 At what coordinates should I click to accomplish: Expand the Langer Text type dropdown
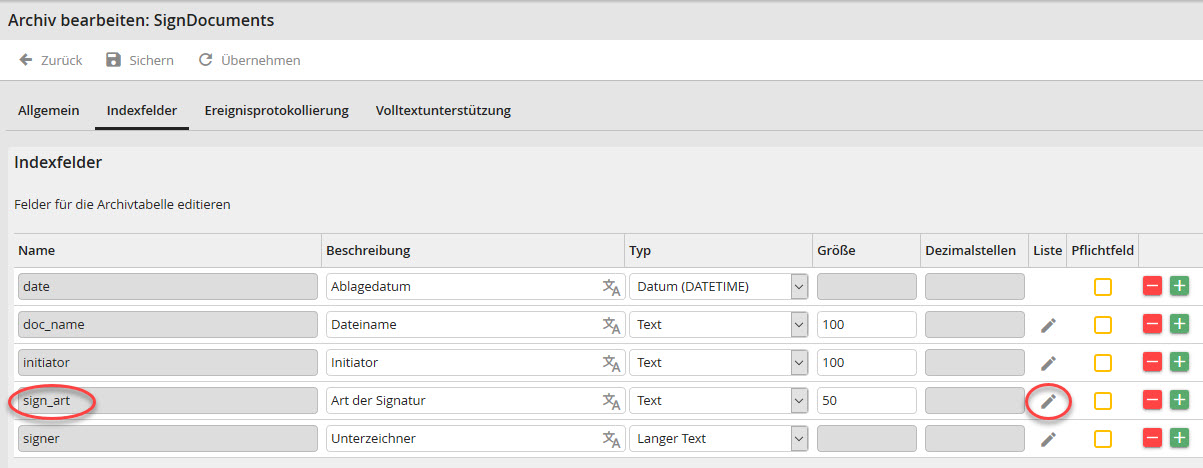[x=719, y=439]
